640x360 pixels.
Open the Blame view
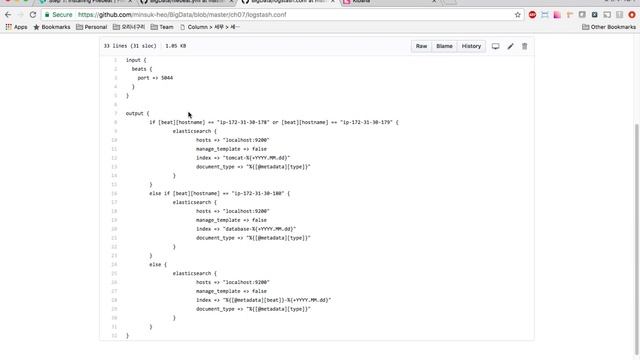tap(444, 46)
